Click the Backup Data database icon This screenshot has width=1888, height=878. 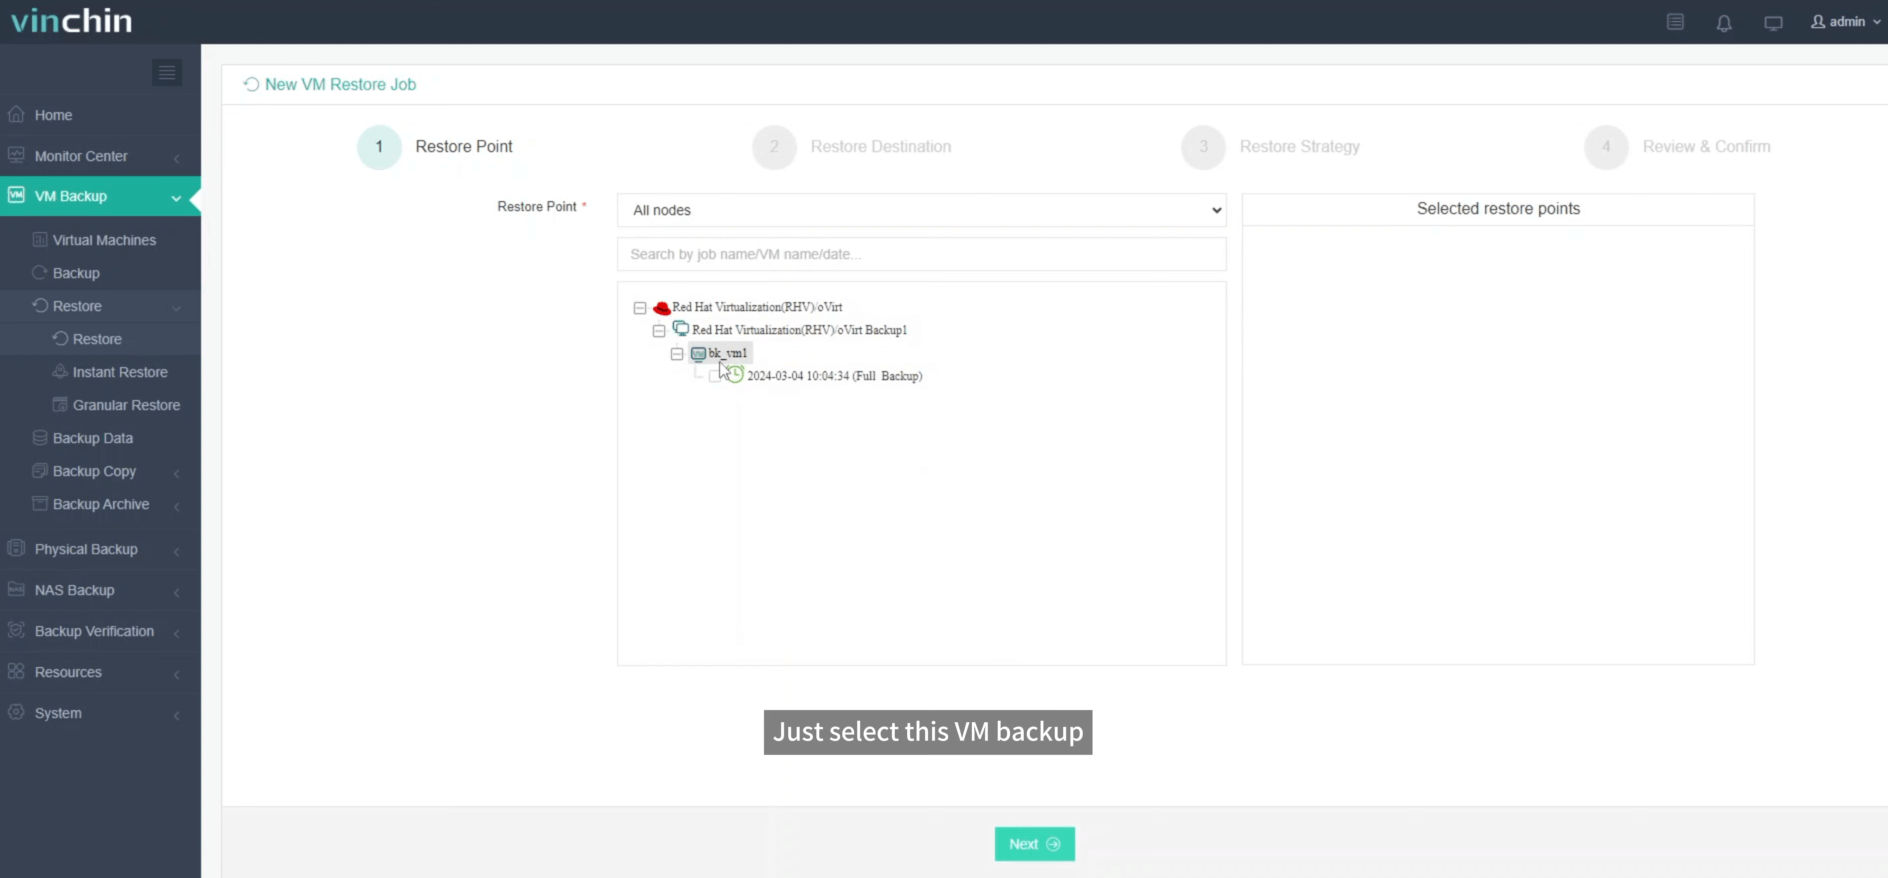(40, 437)
